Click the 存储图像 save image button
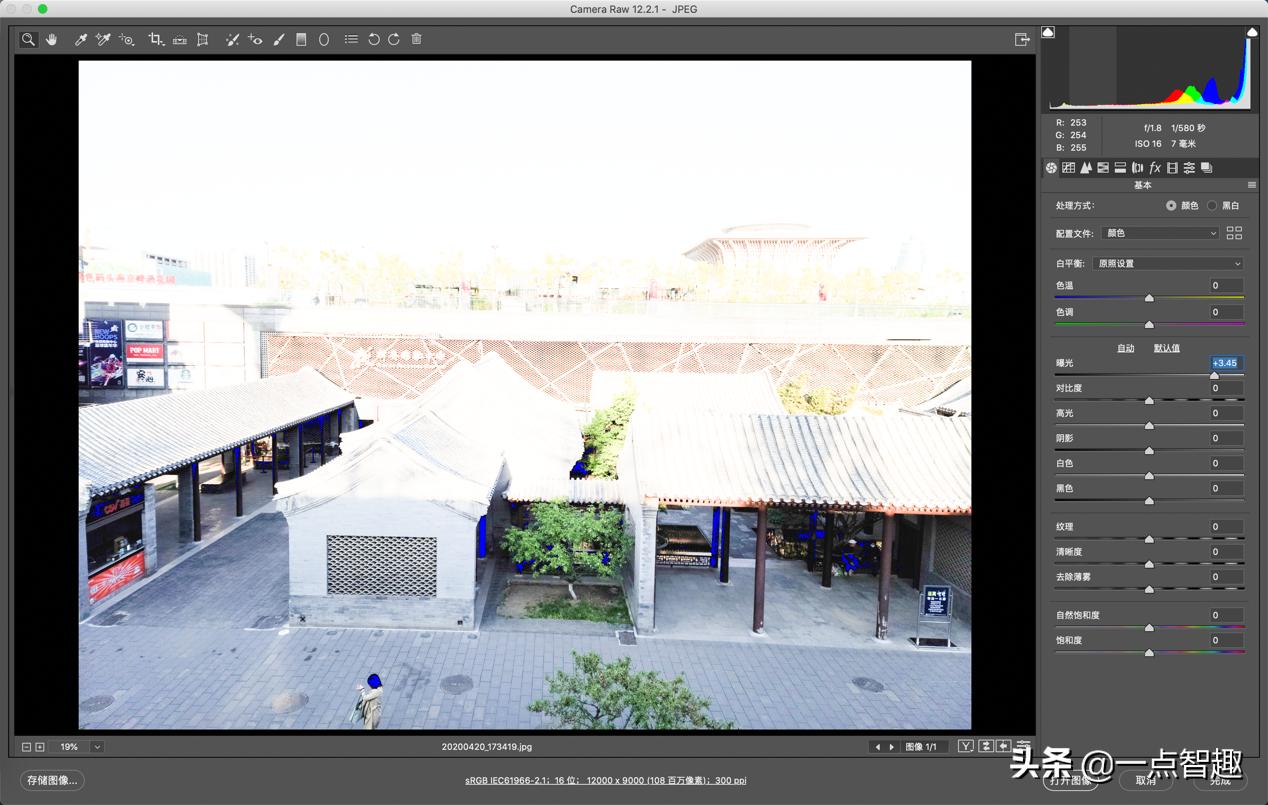This screenshot has width=1268, height=805. pos(52,780)
